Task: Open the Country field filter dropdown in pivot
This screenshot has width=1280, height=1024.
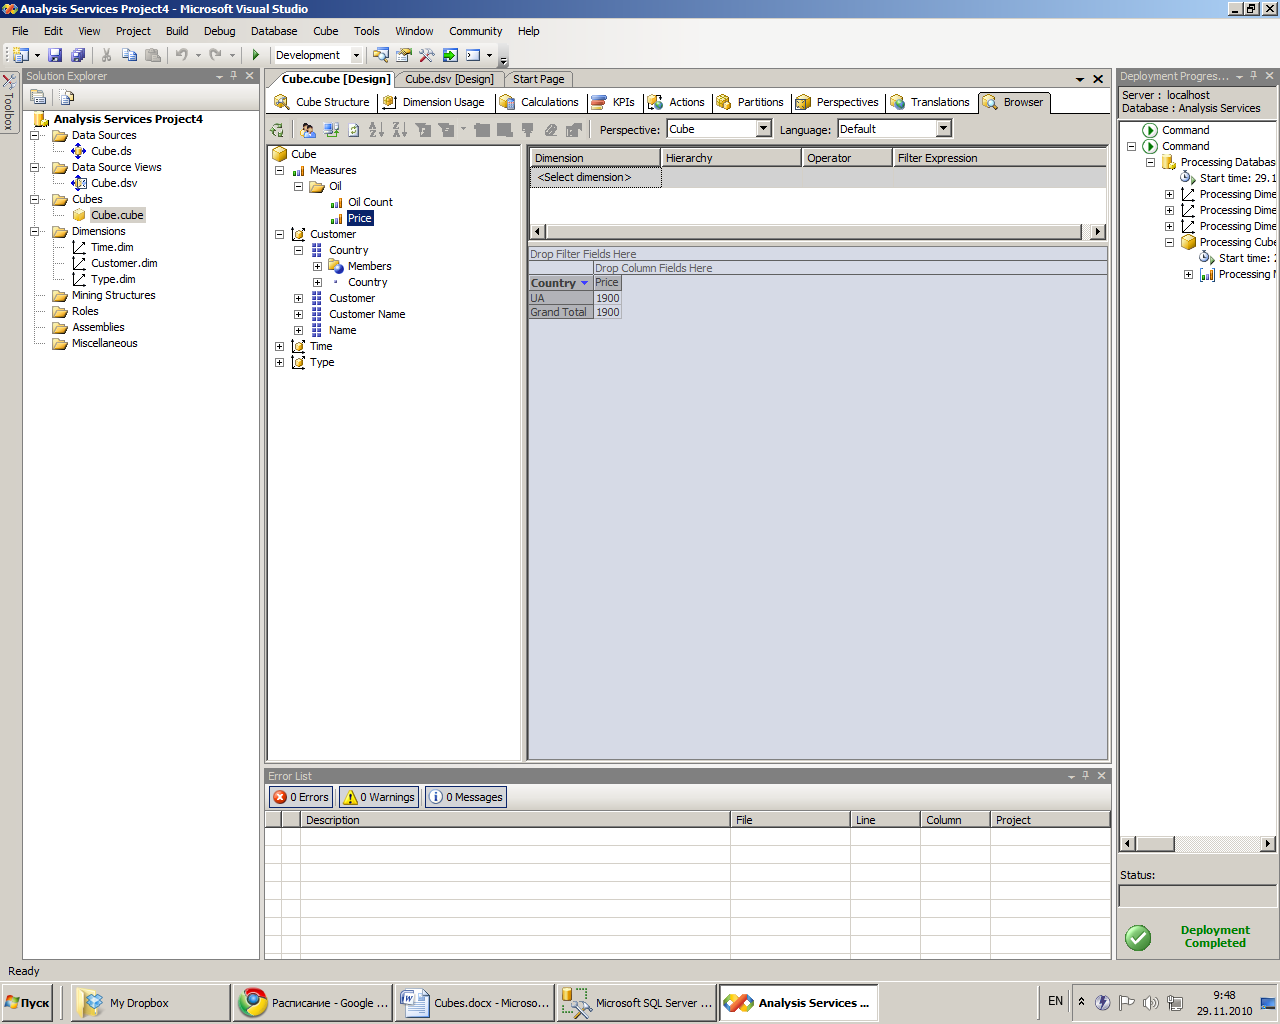Action: coord(585,283)
